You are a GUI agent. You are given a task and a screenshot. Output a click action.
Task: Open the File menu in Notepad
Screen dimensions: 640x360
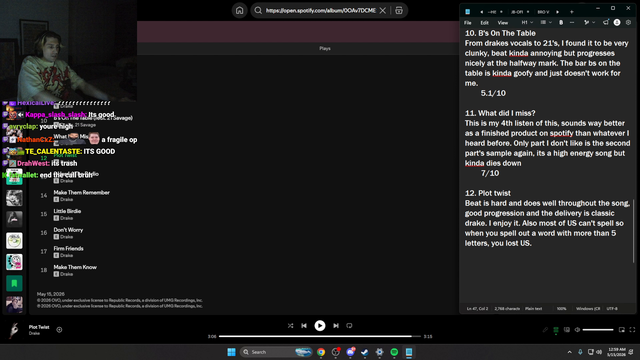(x=468, y=23)
